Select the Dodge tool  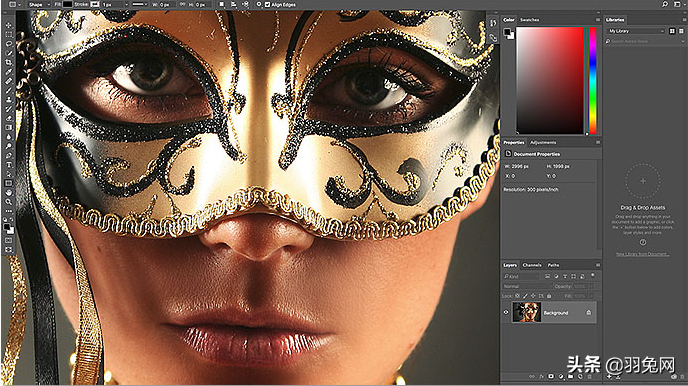click(8, 146)
